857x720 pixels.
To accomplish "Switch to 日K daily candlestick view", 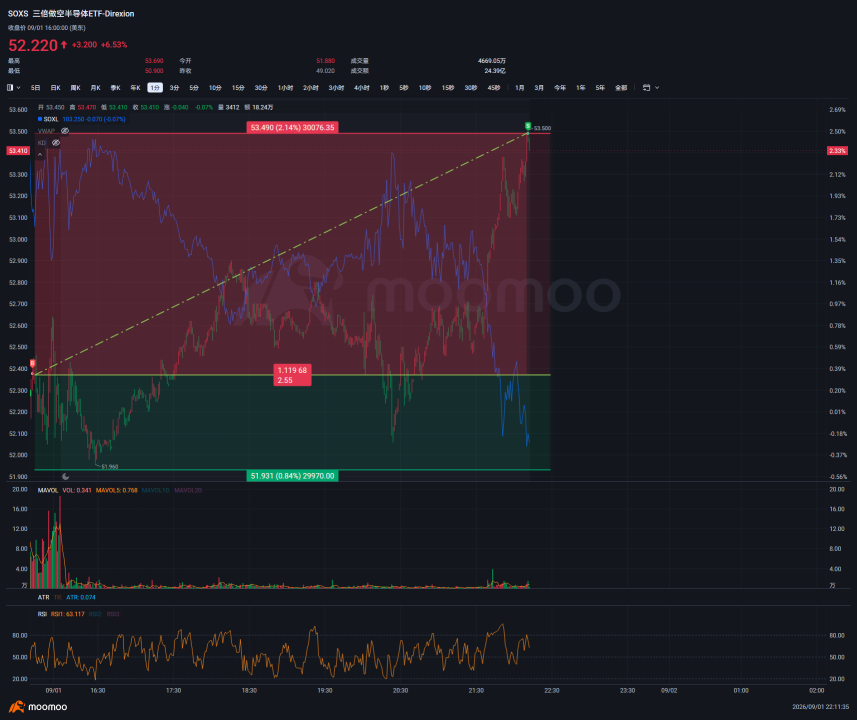I will tap(55, 87).
